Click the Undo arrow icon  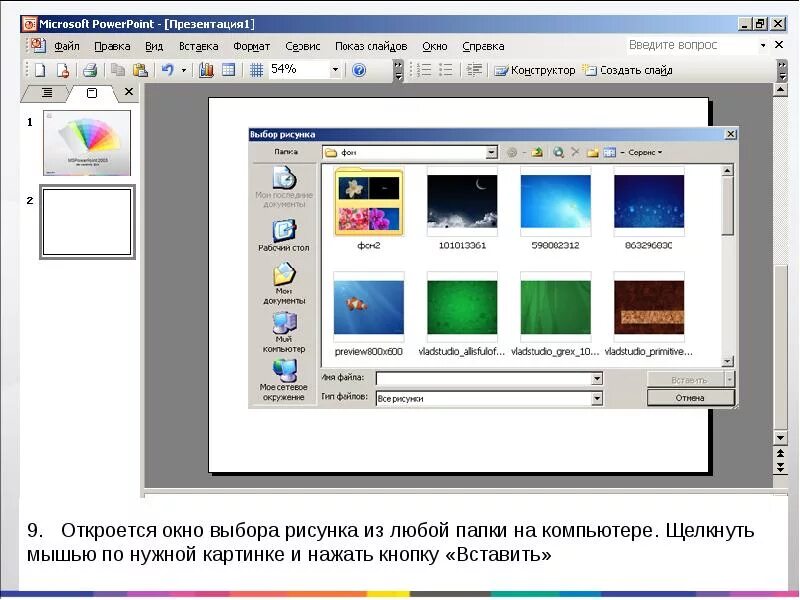[167, 70]
